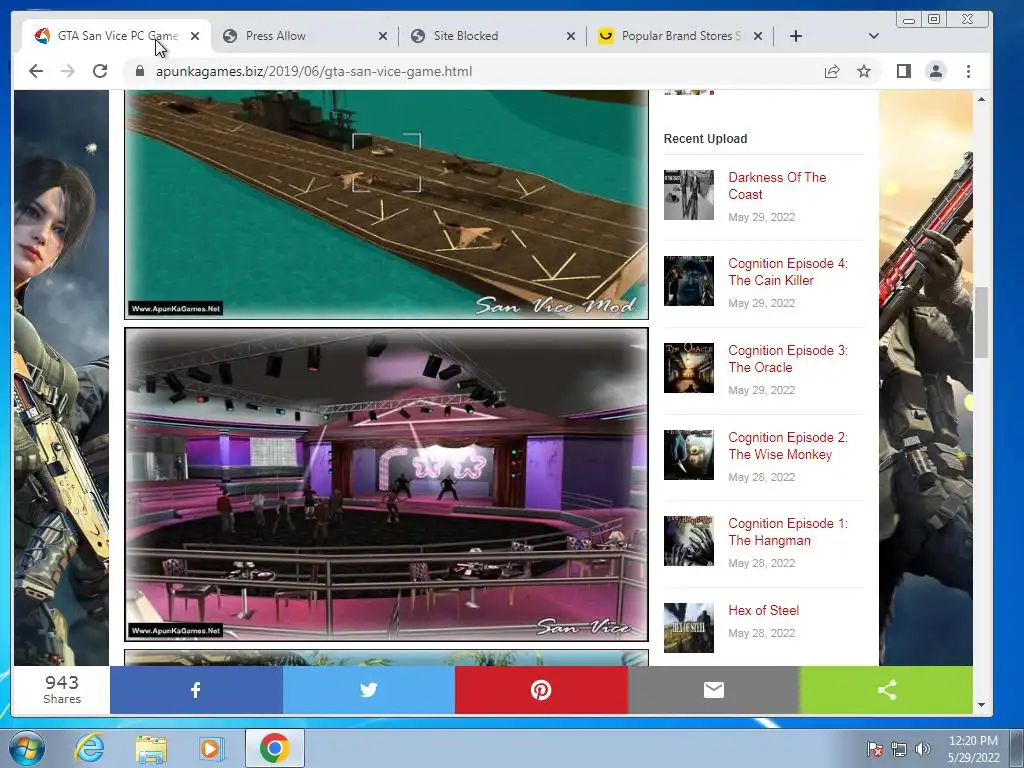Close the GTA San Vice tab
Screen dimensions: 1024x768
[195, 36]
